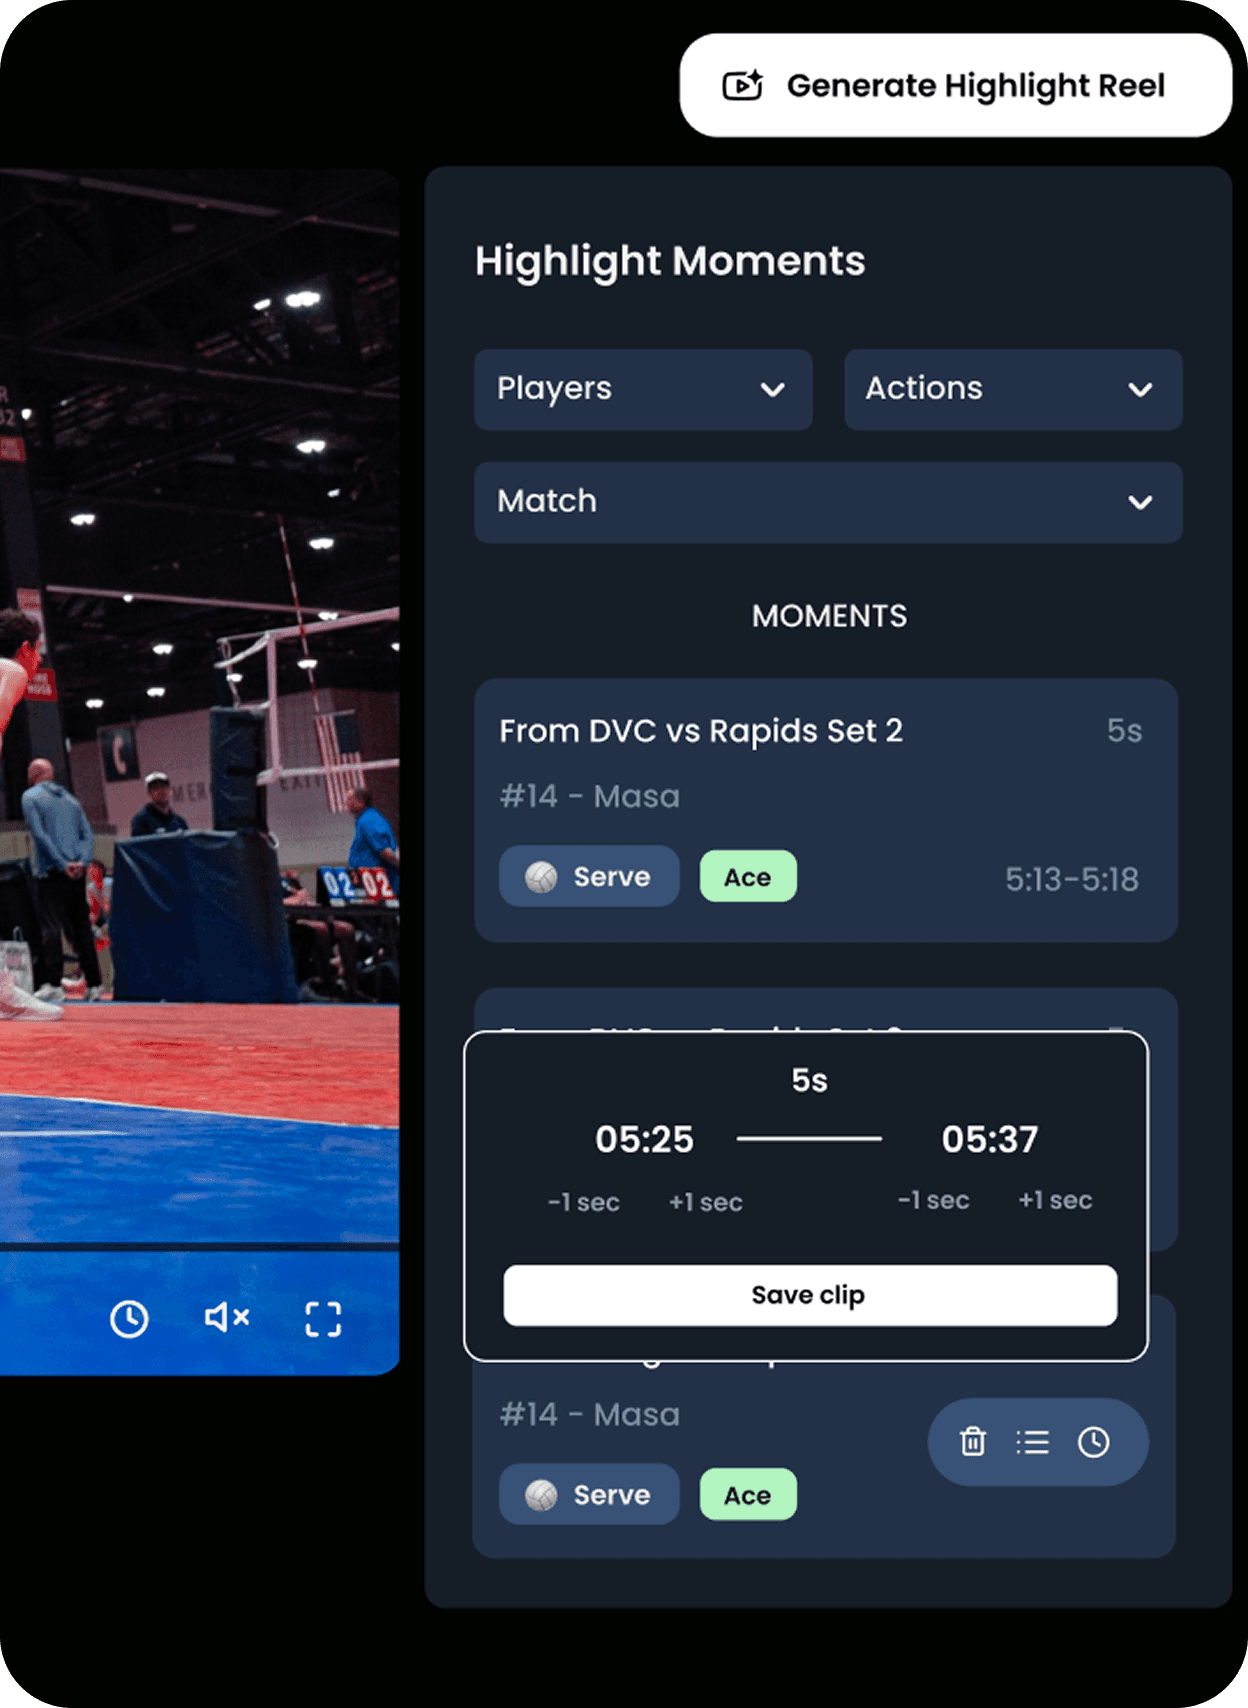Screen dimensions: 1248x1708
Task: Click the 5:13-5:18 timestamp
Action: point(1072,879)
